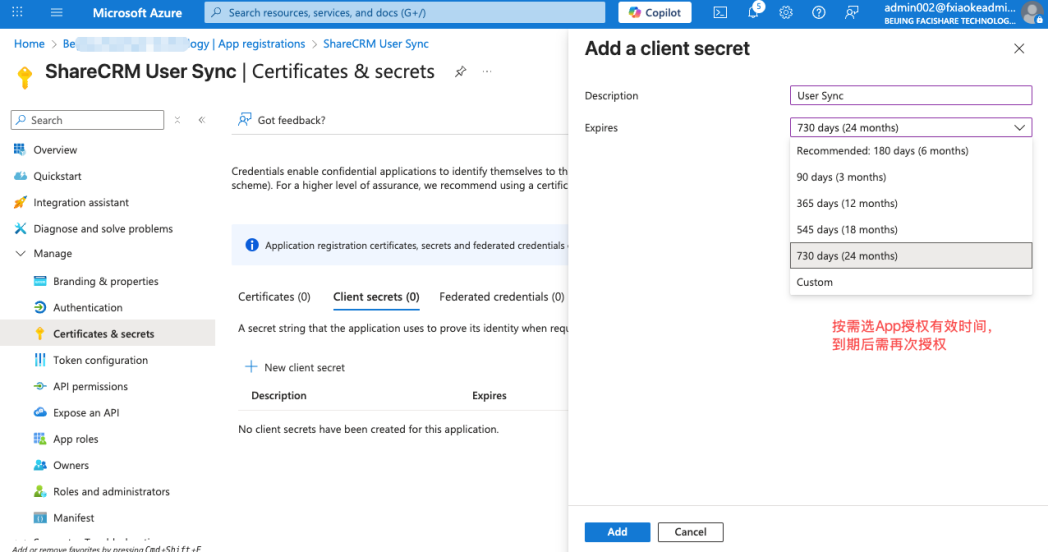This screenshot has height=552, width=1048.
Task: Open Federated credentials (0) tab
Action: tap(501, 297)
